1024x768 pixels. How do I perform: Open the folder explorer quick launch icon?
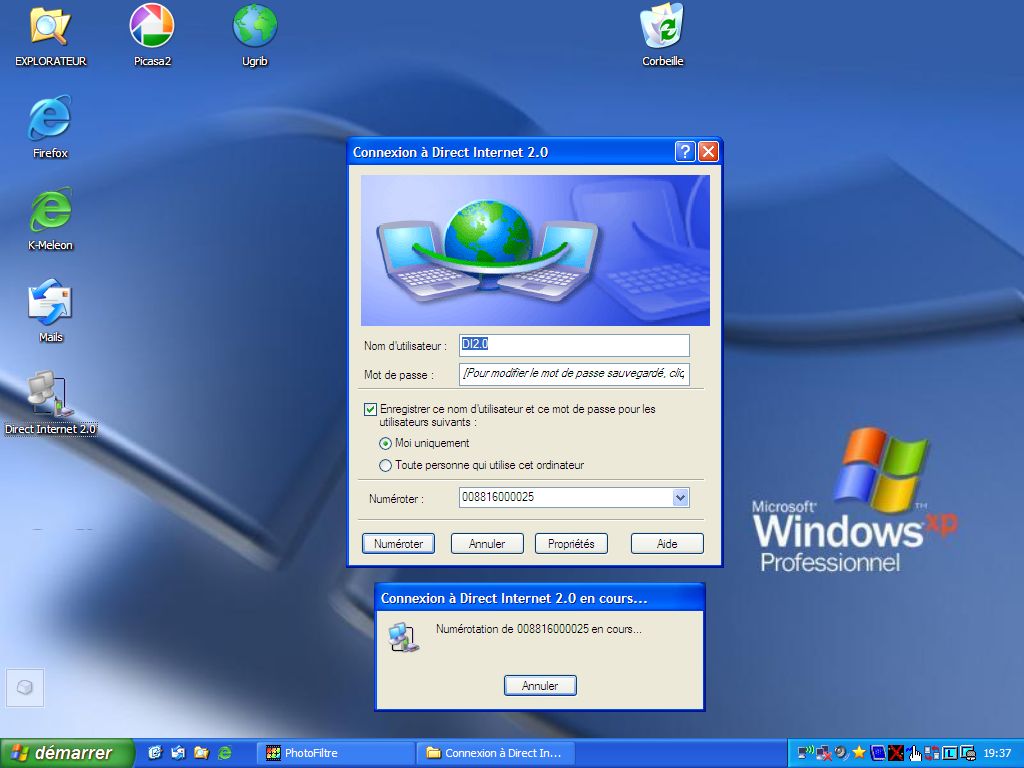tap(201, 753)
